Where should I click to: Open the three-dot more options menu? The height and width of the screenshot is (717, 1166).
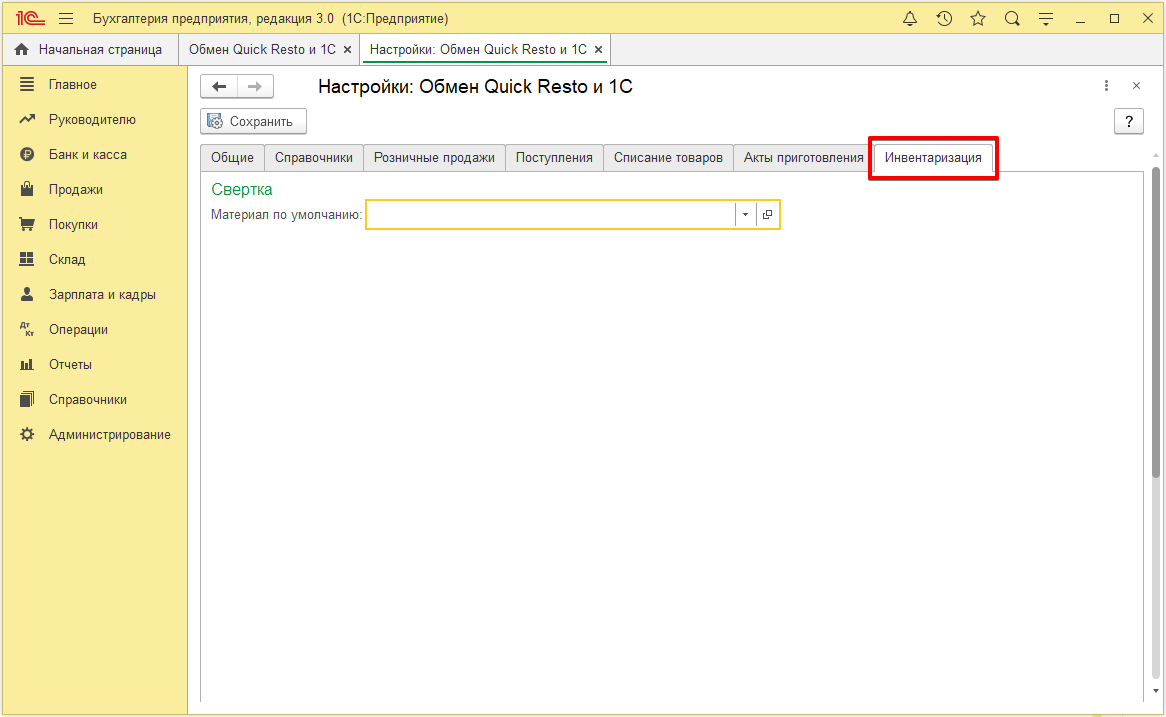pos(1107,86)
